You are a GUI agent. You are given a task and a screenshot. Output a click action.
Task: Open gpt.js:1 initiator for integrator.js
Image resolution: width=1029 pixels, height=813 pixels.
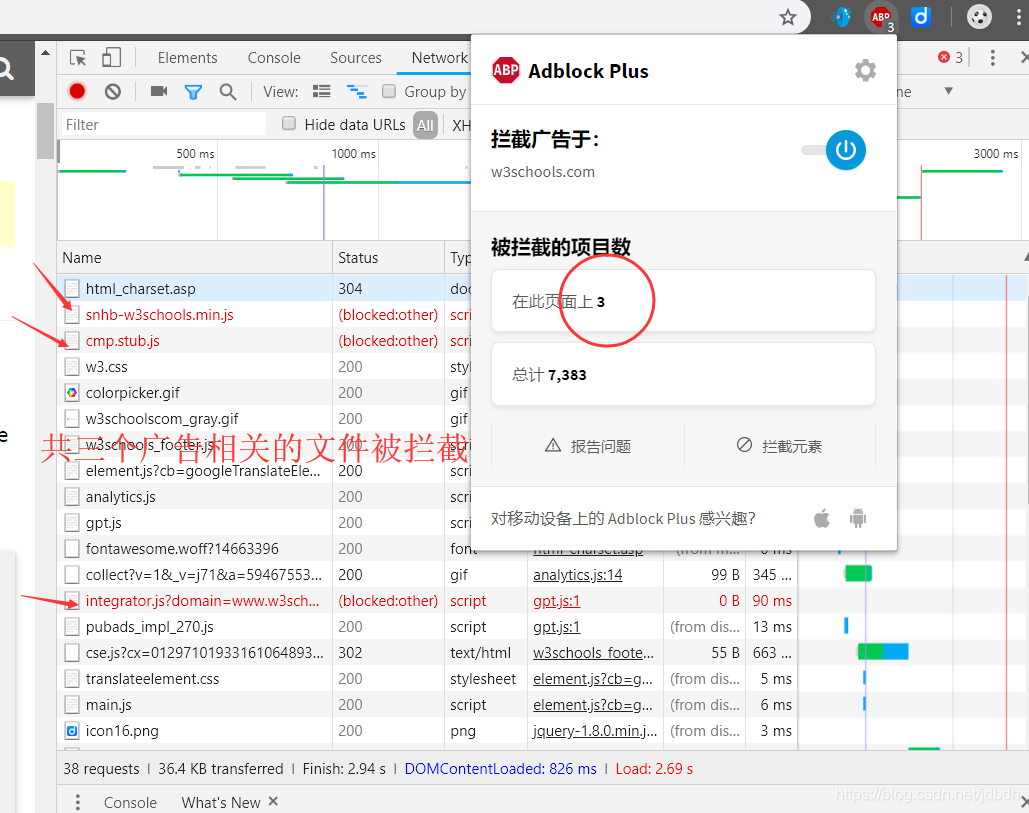pos(556,601)
